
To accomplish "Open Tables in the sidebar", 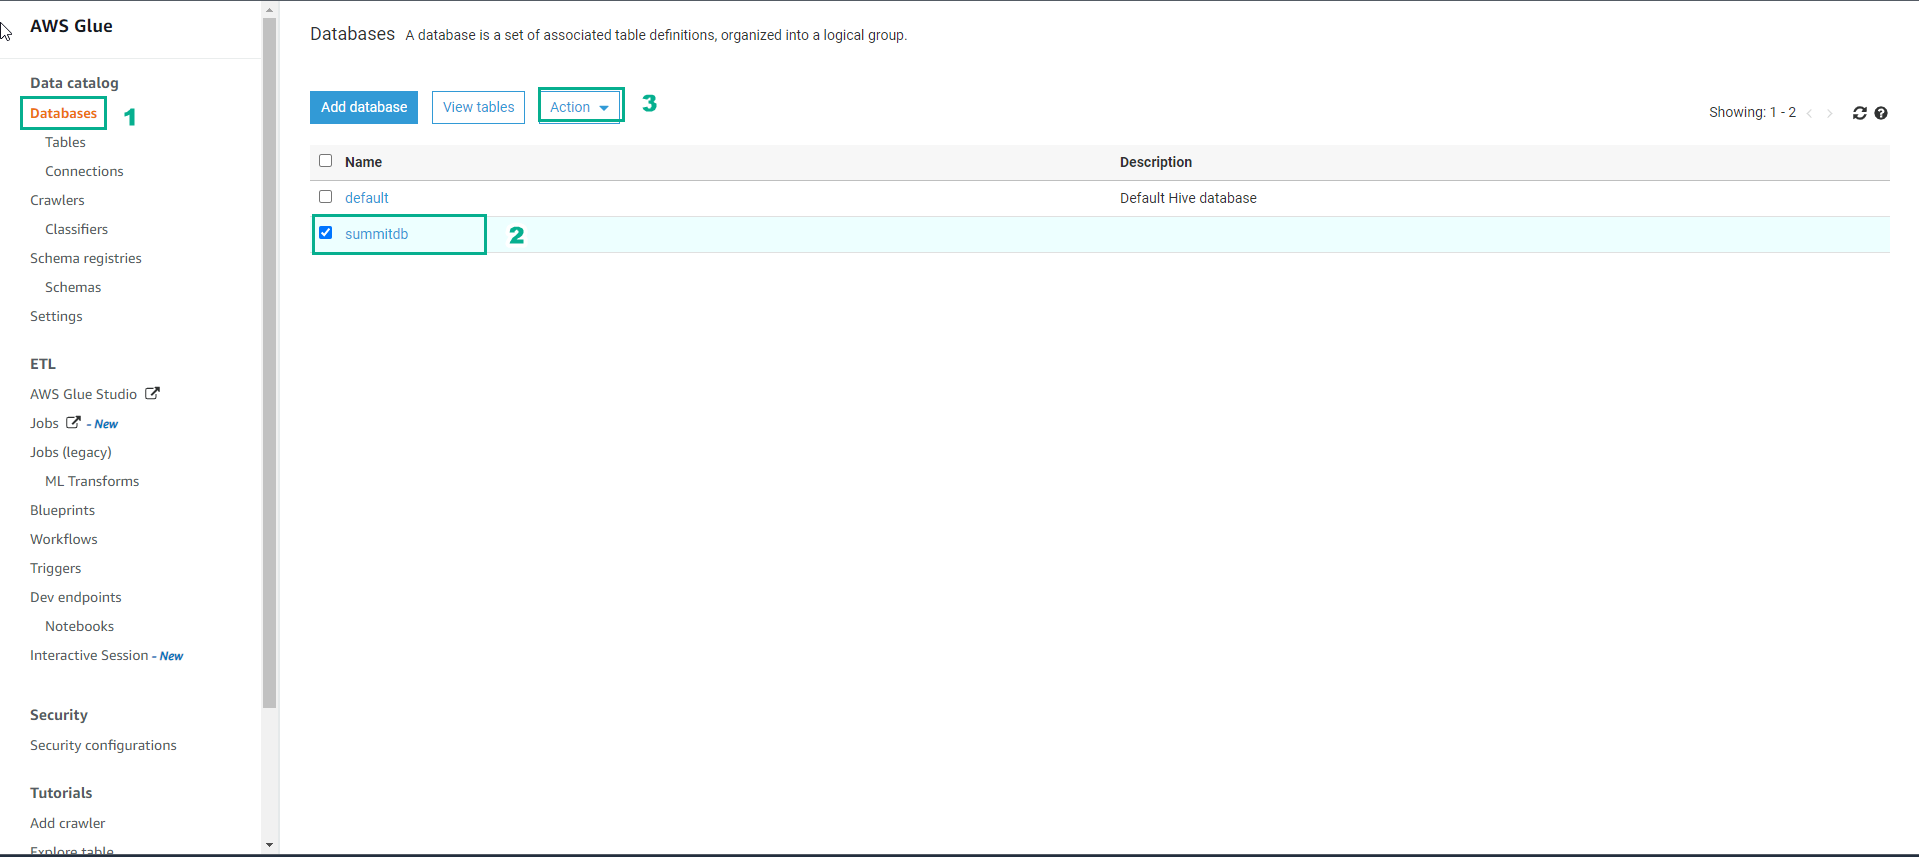I will (65, 142).
